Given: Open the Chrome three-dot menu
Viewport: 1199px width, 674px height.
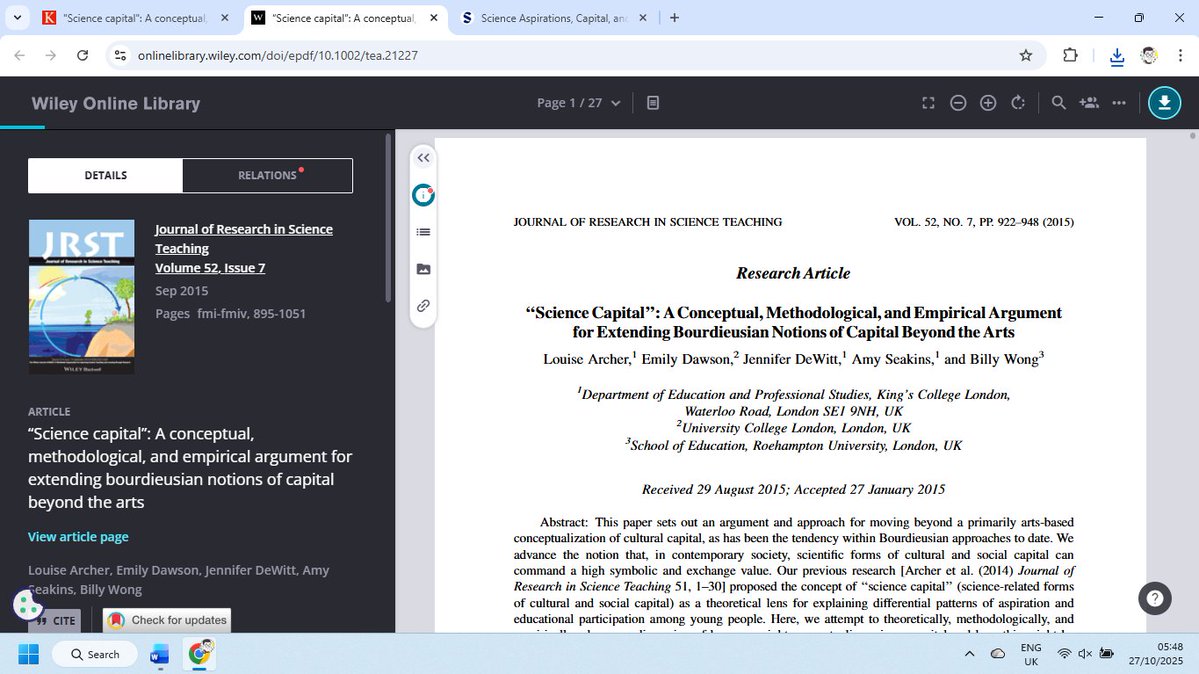Looking at the screenshot, I should click(1180, 55).
